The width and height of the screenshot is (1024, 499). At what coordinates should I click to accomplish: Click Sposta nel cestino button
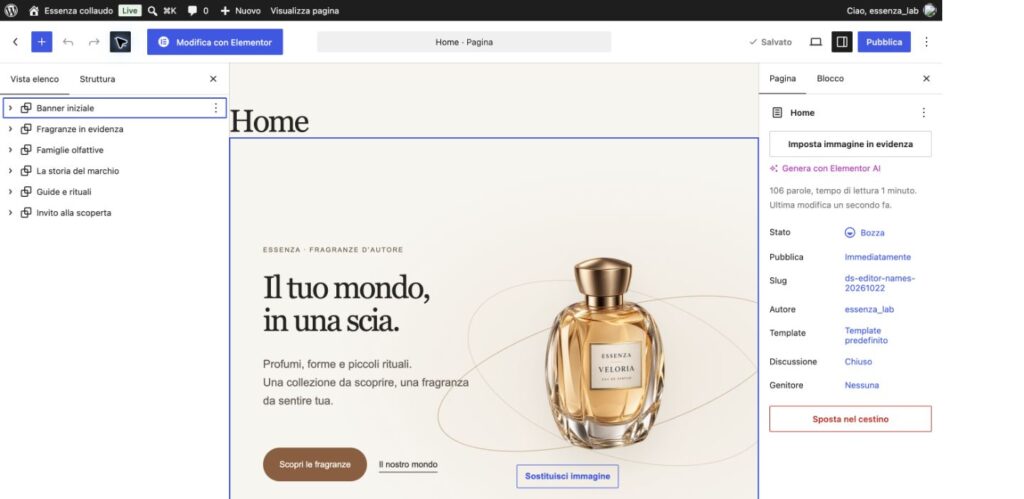pos(850,419)
